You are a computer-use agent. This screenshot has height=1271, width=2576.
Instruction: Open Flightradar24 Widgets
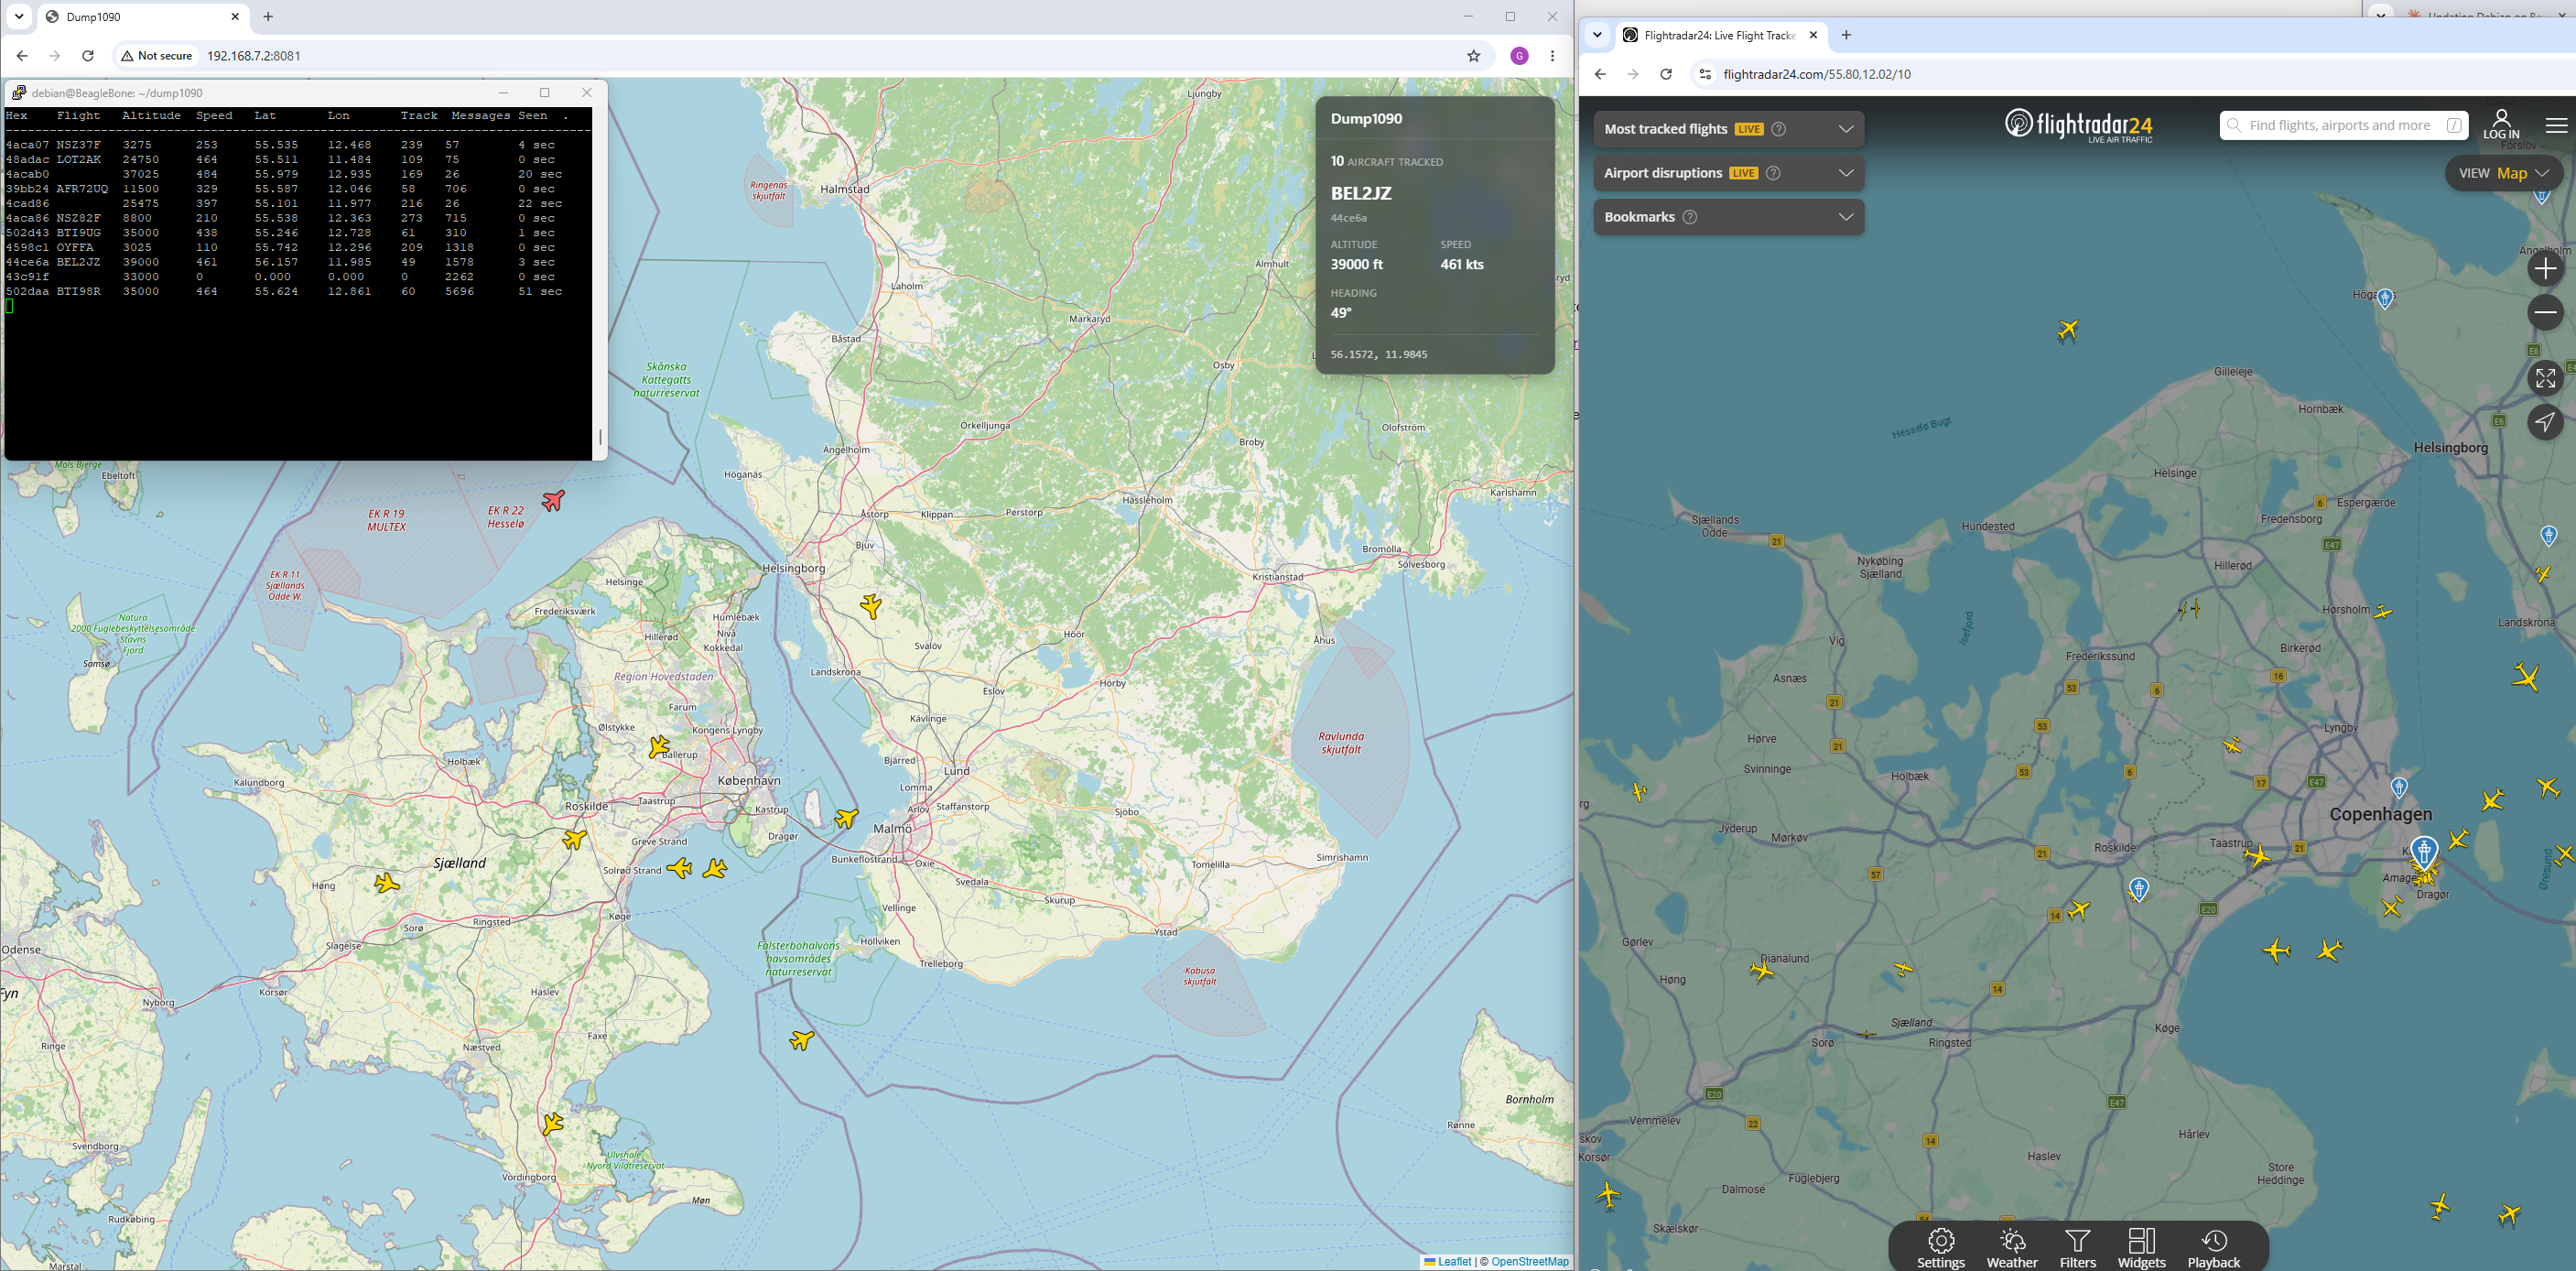(2141, 1248)
